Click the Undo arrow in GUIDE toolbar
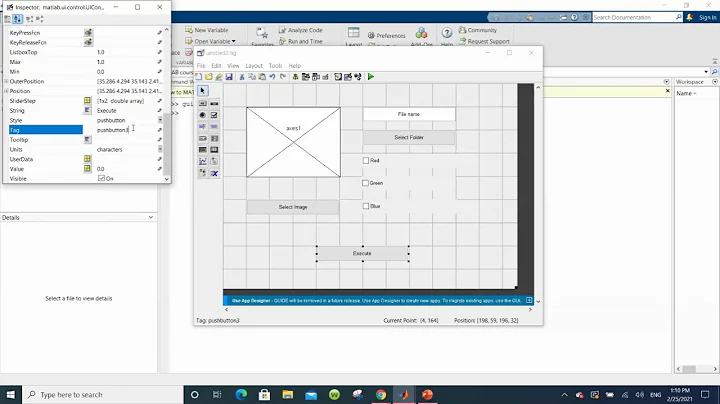This screenshot has width=720, height=404. [272, 77]
